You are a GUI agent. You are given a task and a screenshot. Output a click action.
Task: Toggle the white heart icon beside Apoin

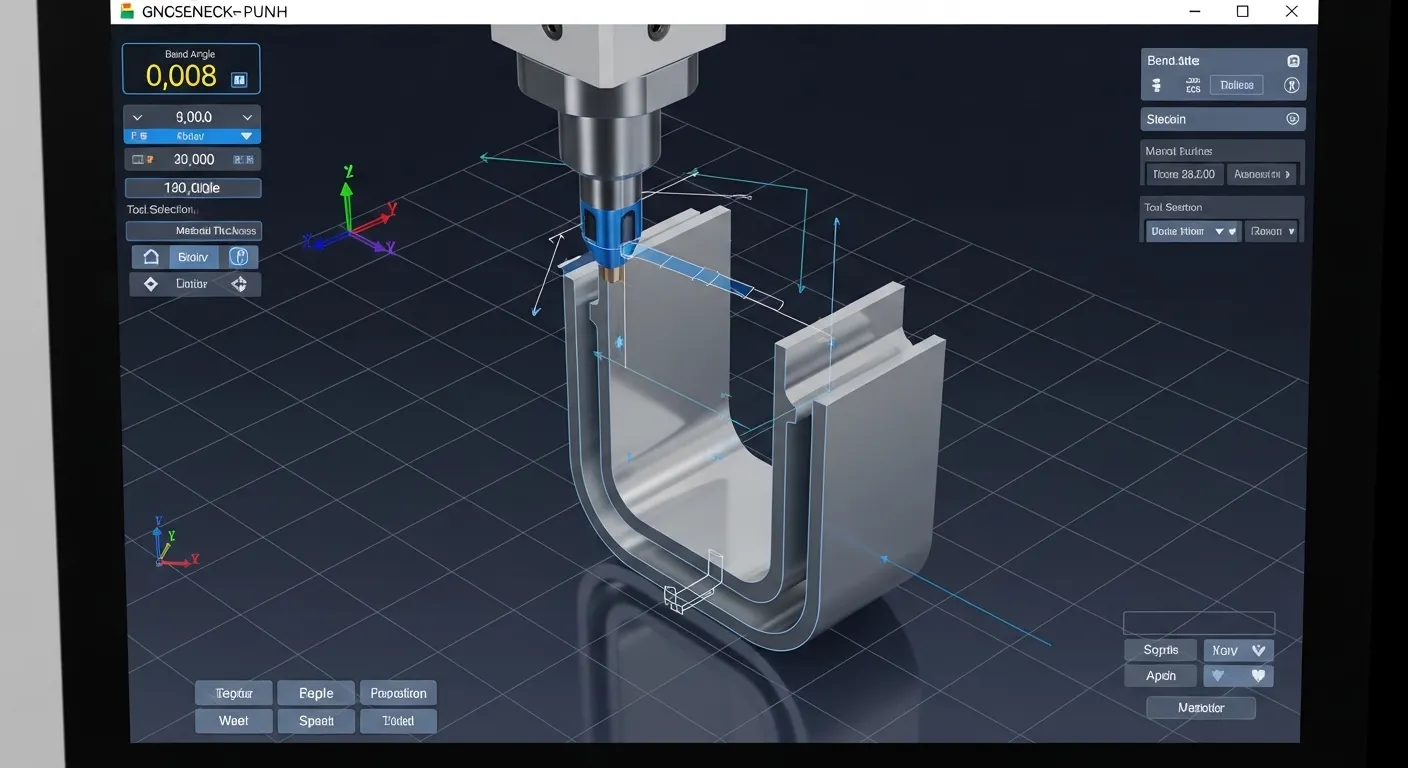(x=1258, y=676)
